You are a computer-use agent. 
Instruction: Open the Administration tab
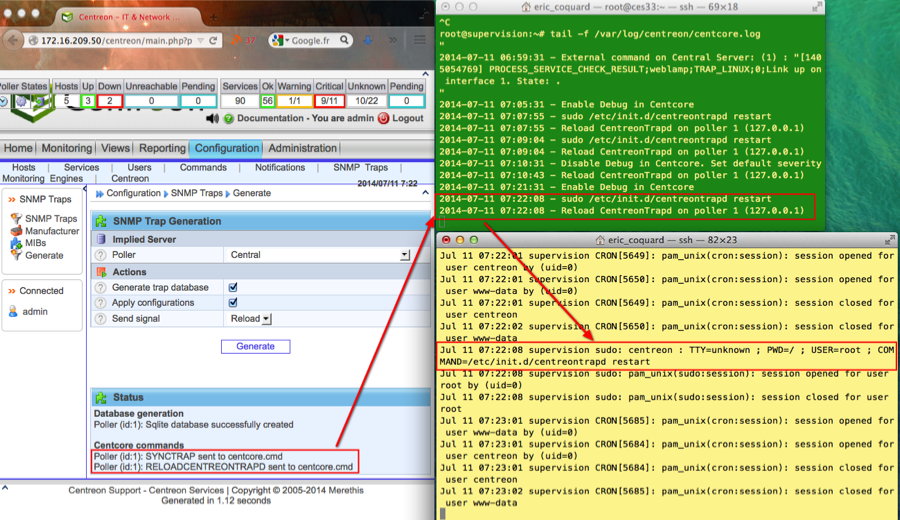pos(302,148)
